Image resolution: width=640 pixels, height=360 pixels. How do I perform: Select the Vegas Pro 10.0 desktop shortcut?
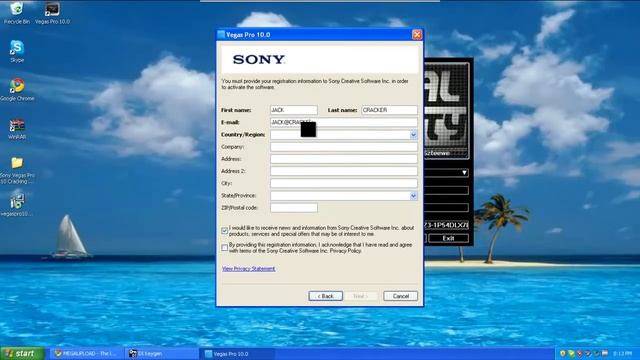[52, 12]
